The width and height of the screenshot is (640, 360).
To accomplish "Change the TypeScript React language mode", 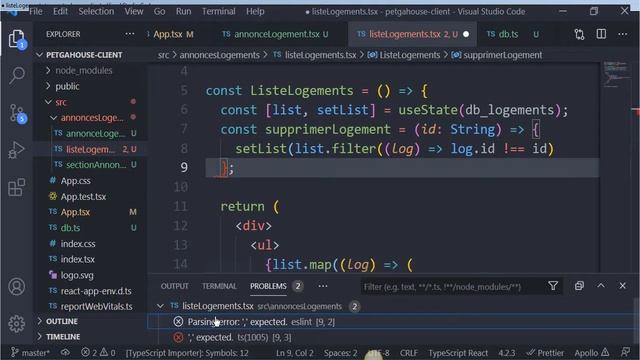I will tap(458, 353).
